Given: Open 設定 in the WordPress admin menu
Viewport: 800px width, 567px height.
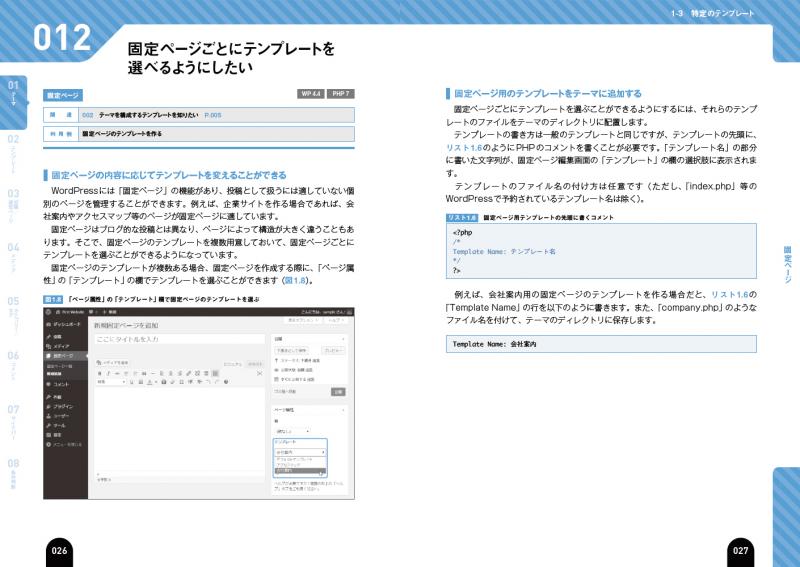Looking at the screenshot, I should (x=54, y=435).
